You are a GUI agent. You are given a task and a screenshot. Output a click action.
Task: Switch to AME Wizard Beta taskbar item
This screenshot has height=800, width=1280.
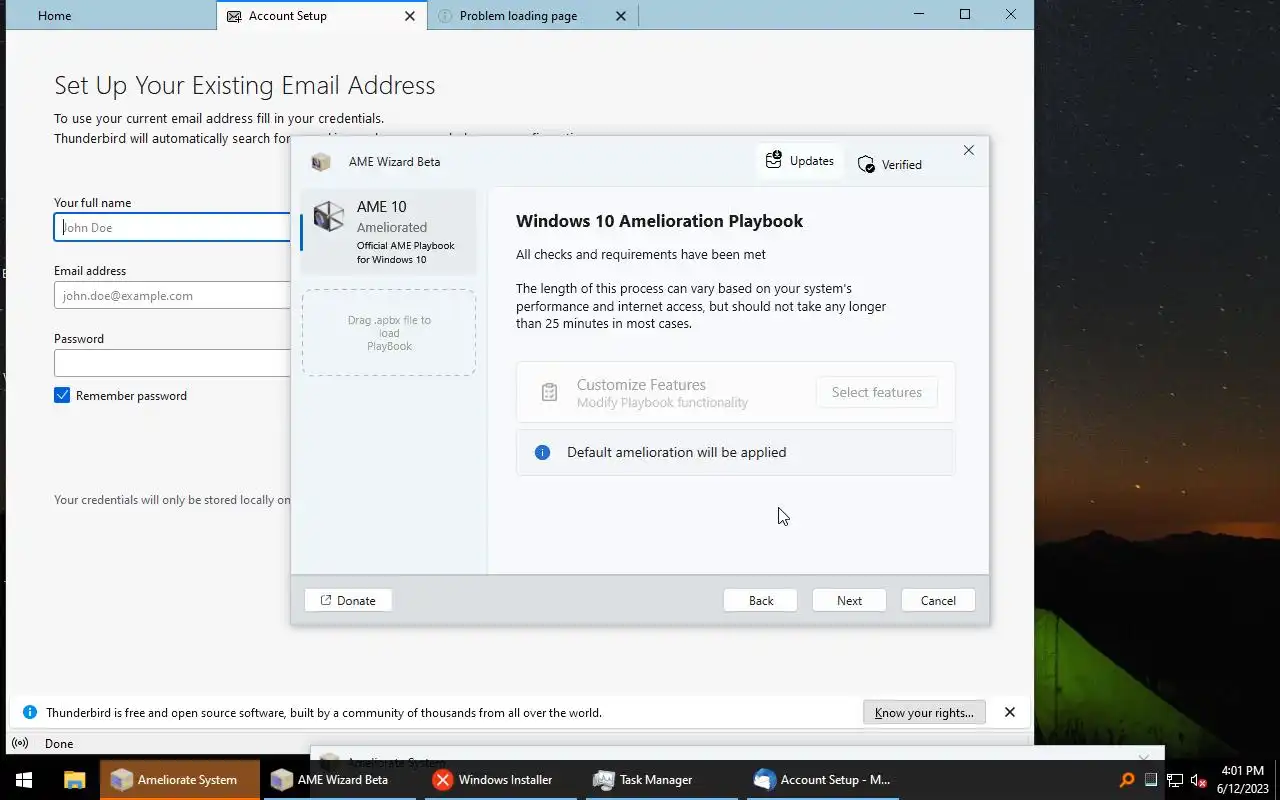pos(340,780)
